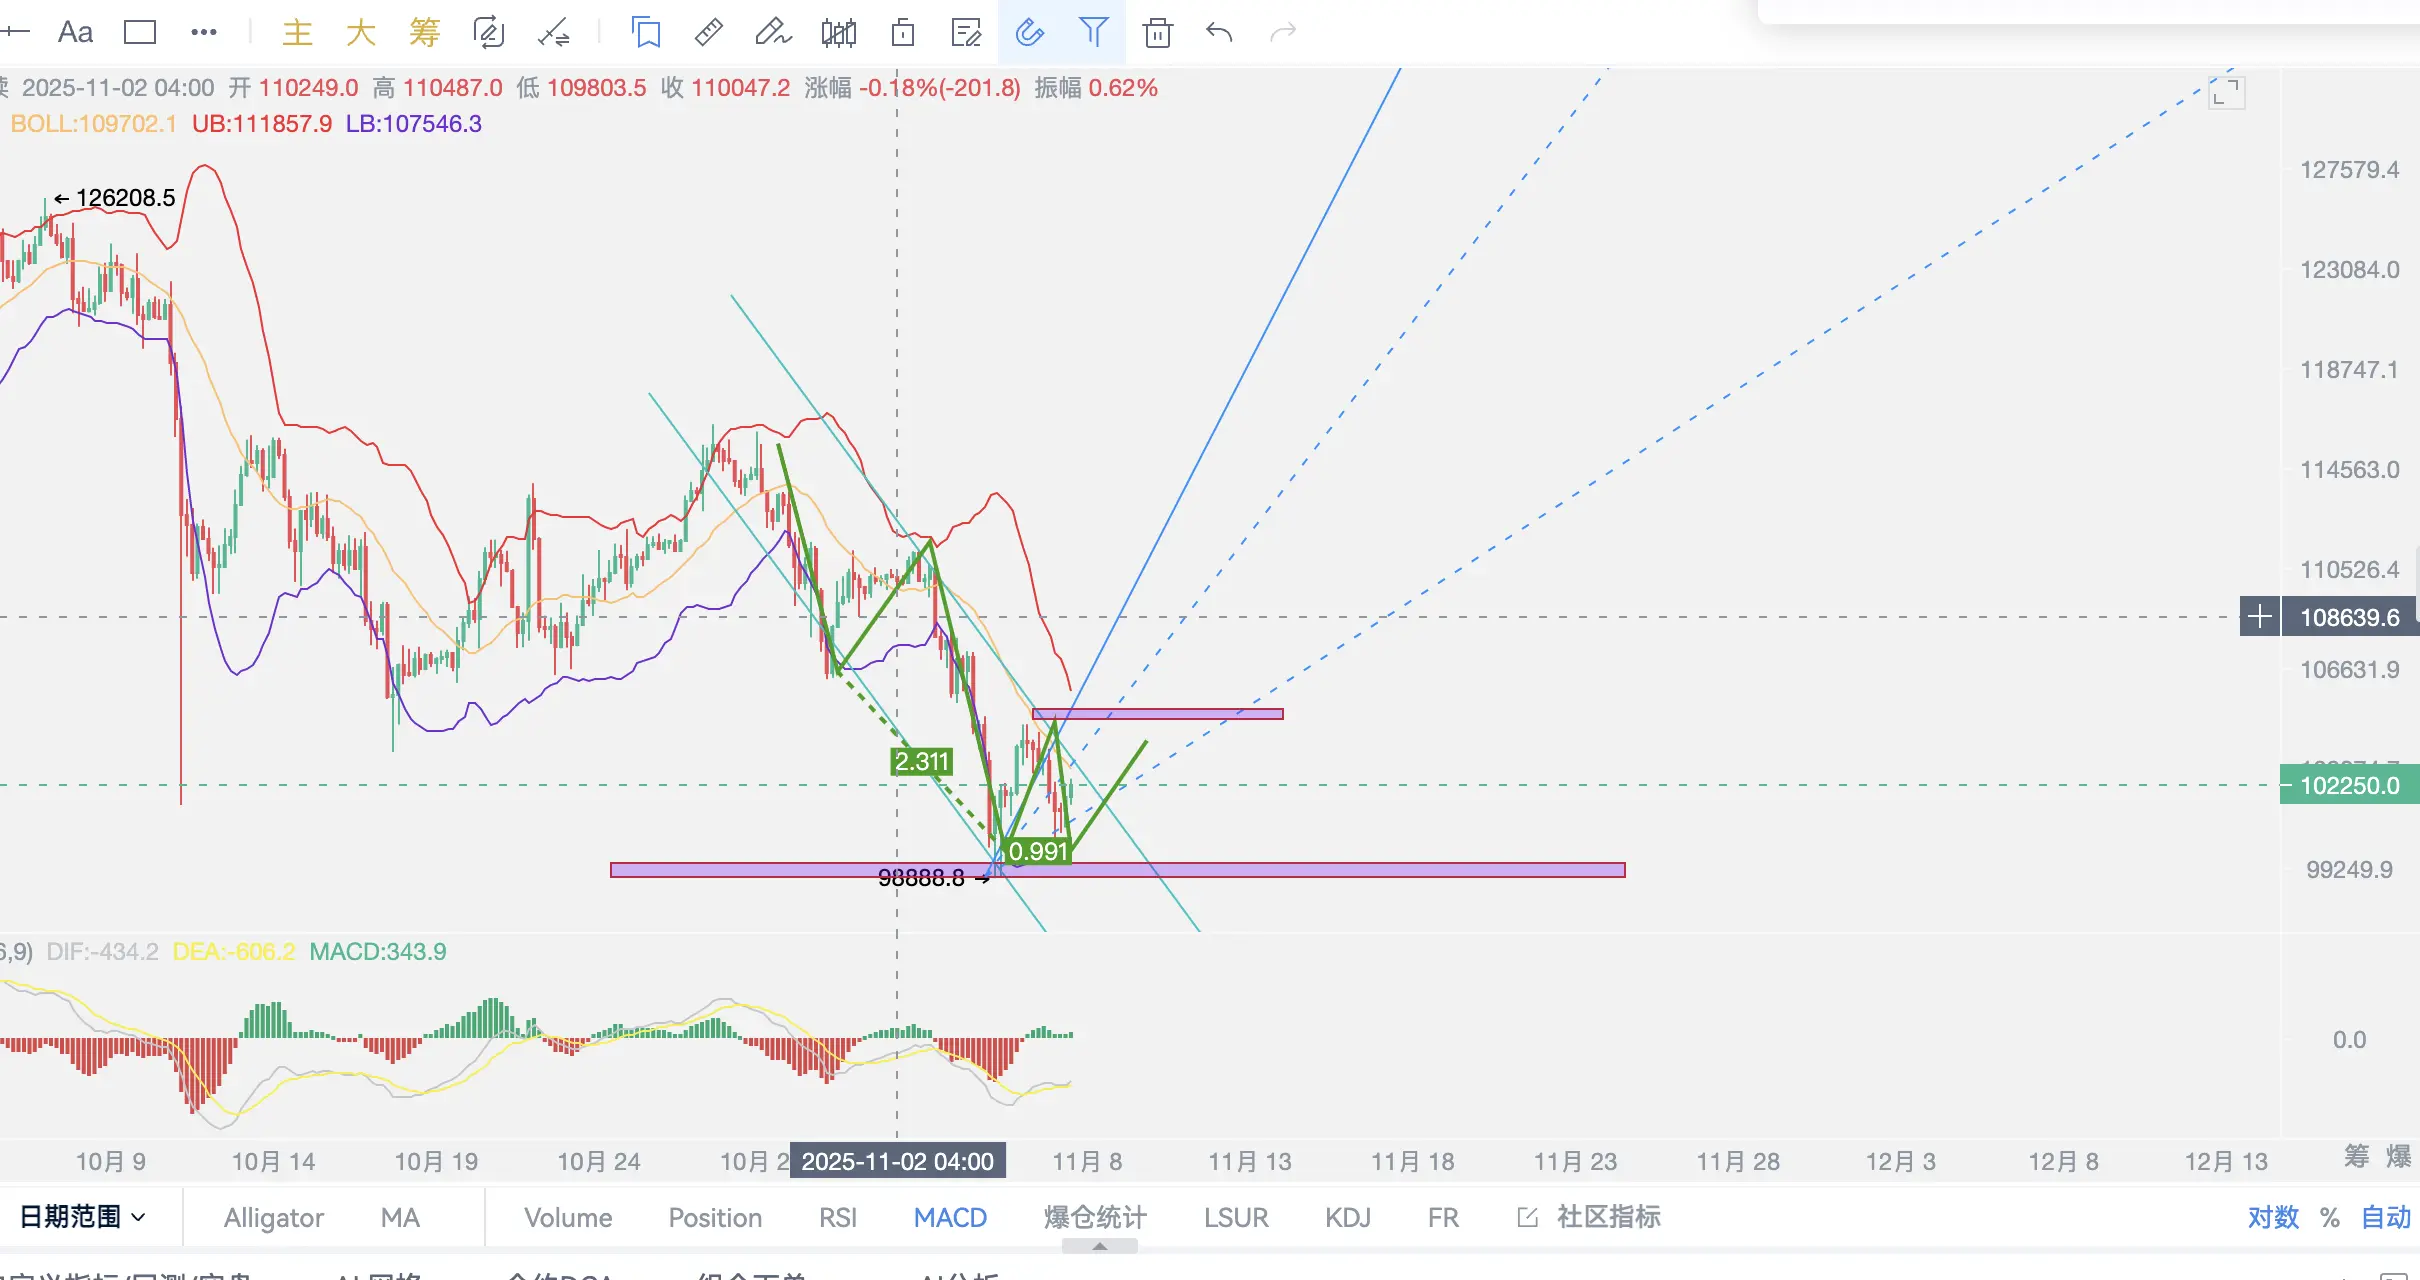
Task: Click the 自动 auto scale button
Action: (2386, 1217)
